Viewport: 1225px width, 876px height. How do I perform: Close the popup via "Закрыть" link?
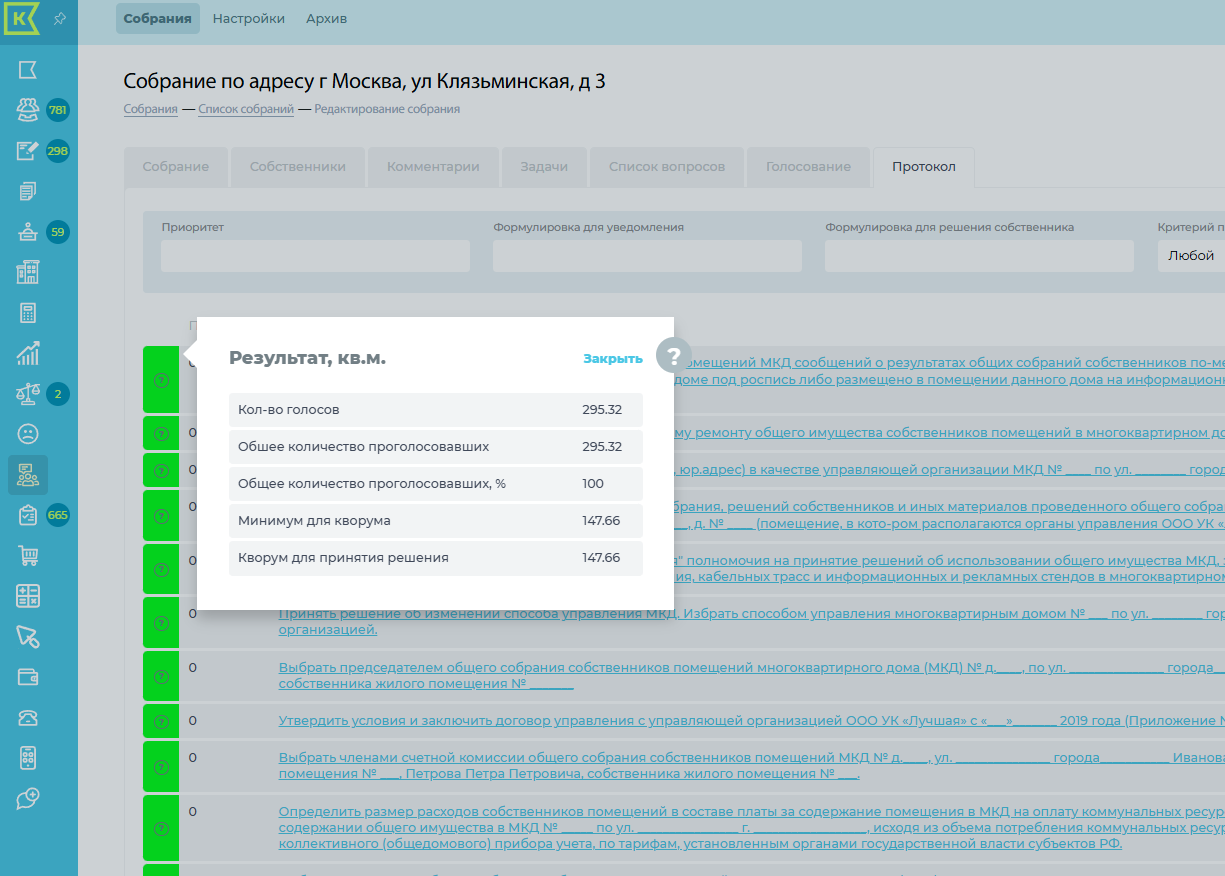(613, 358)
